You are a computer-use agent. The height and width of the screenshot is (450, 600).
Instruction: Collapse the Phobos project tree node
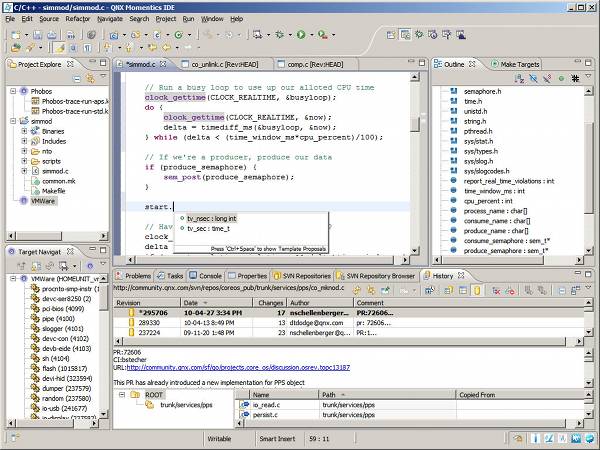point(13,91)
